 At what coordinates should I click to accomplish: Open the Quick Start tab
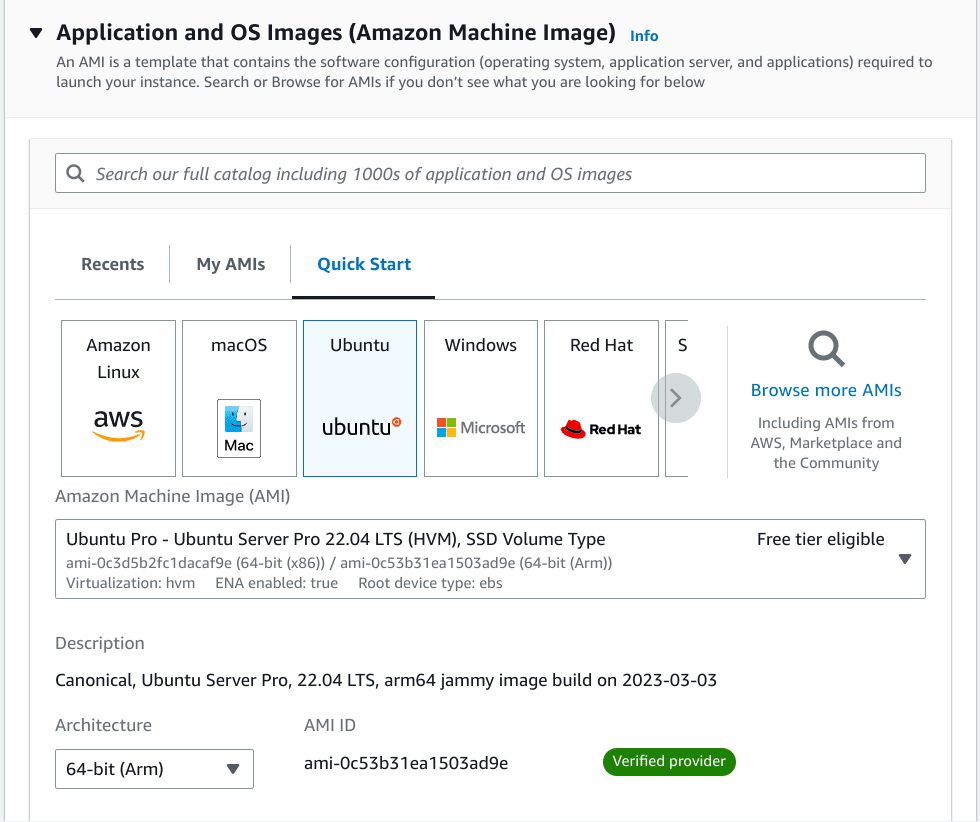tap(364, 264)
